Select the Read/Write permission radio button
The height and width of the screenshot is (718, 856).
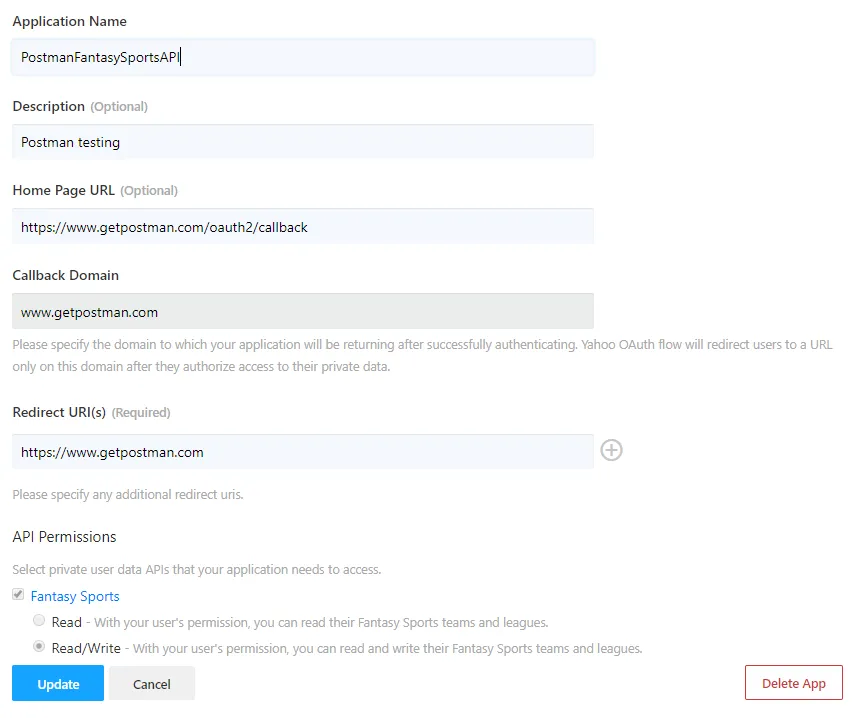pyautogui.click(x=38, y=647)
